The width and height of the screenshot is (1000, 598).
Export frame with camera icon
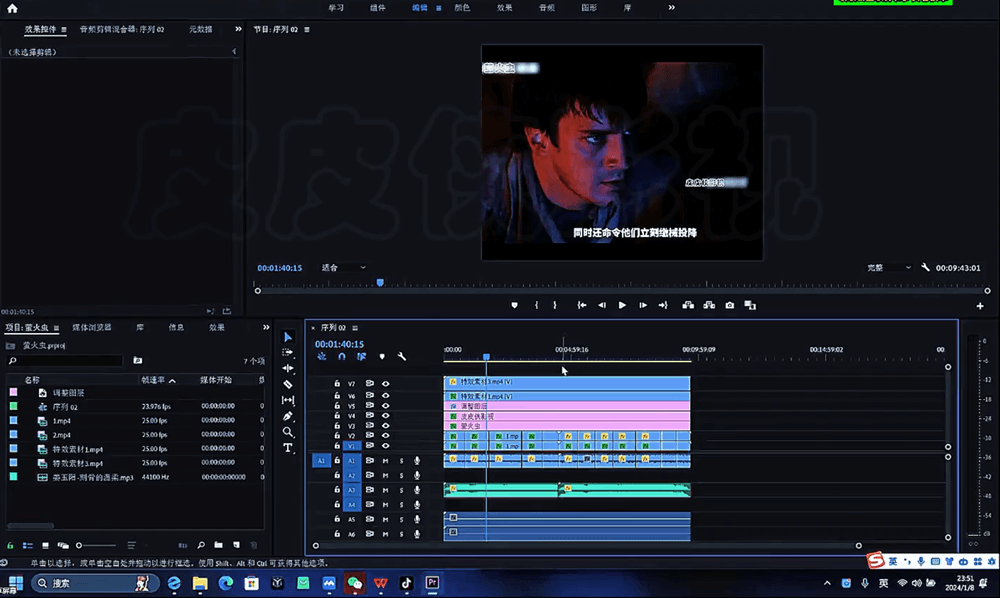pos(730,305)
